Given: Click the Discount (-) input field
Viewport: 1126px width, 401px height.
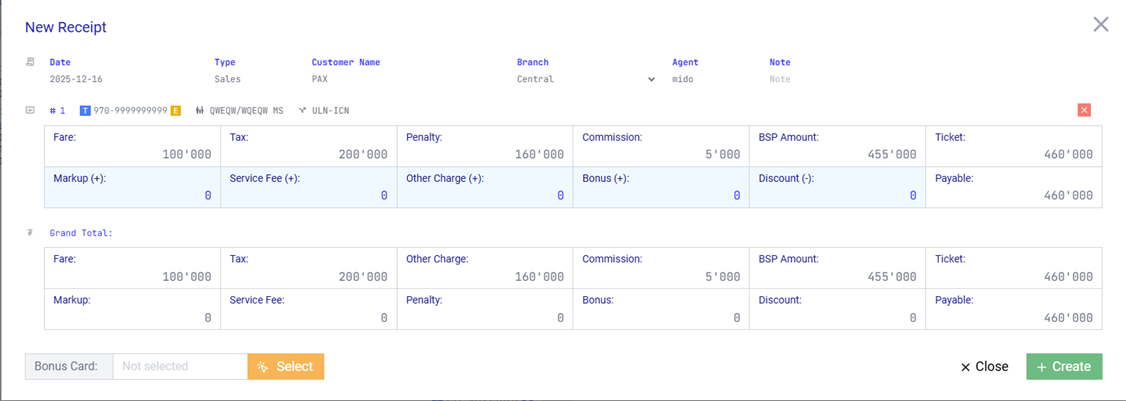Looking at the screenshot, I should pos(837,195).
